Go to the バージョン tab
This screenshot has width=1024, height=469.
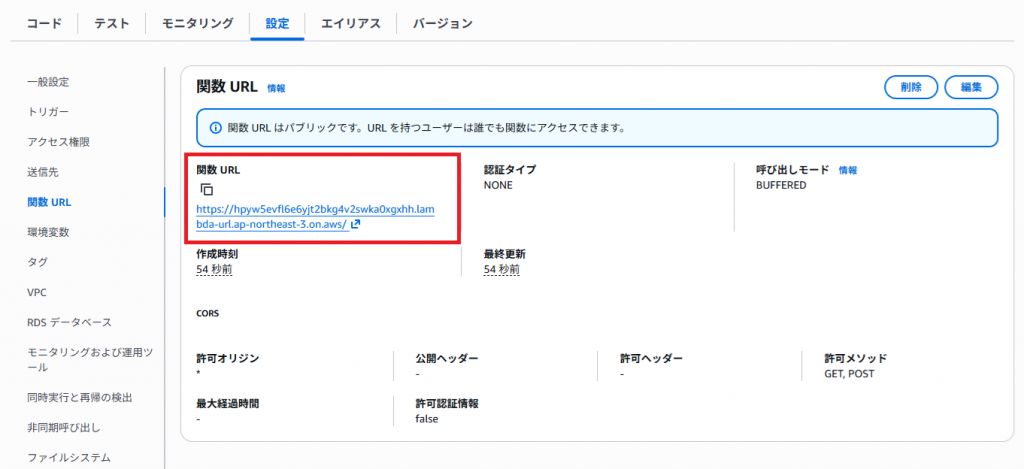[442, 23]
